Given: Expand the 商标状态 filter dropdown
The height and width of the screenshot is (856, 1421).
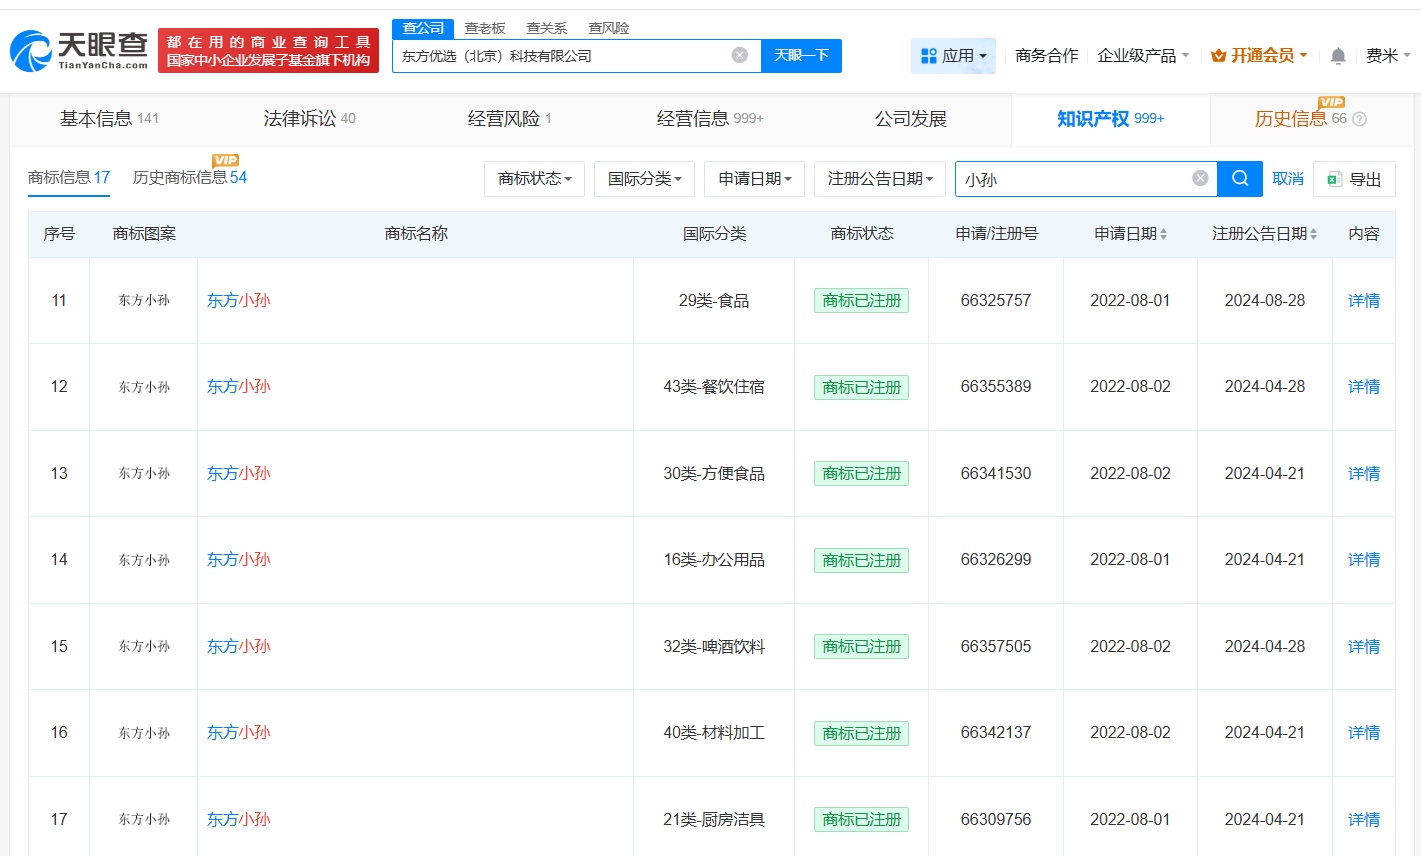Looking at the screenshot, I should (534, 179).
